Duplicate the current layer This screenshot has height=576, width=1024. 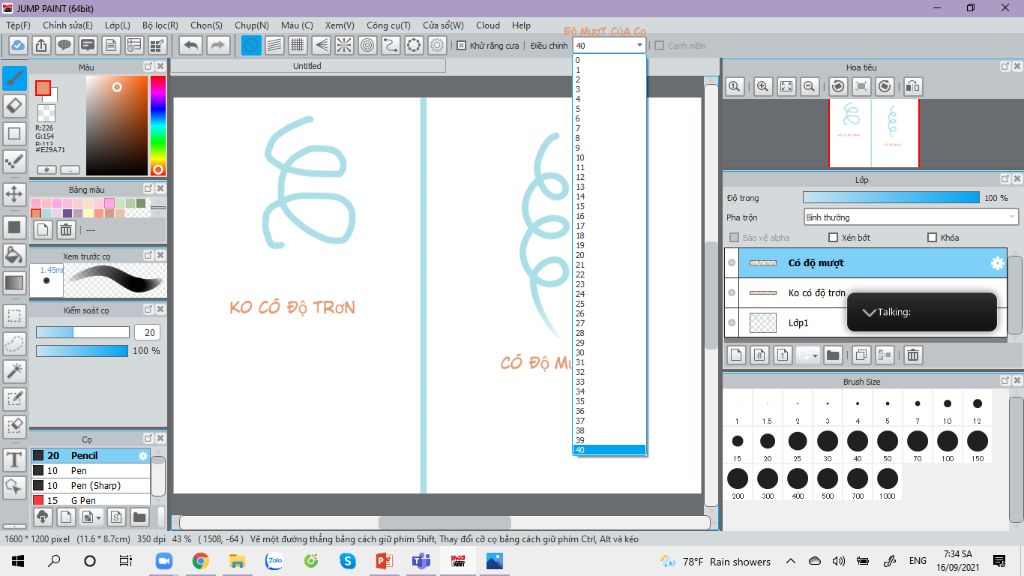(x=861, y=355)
